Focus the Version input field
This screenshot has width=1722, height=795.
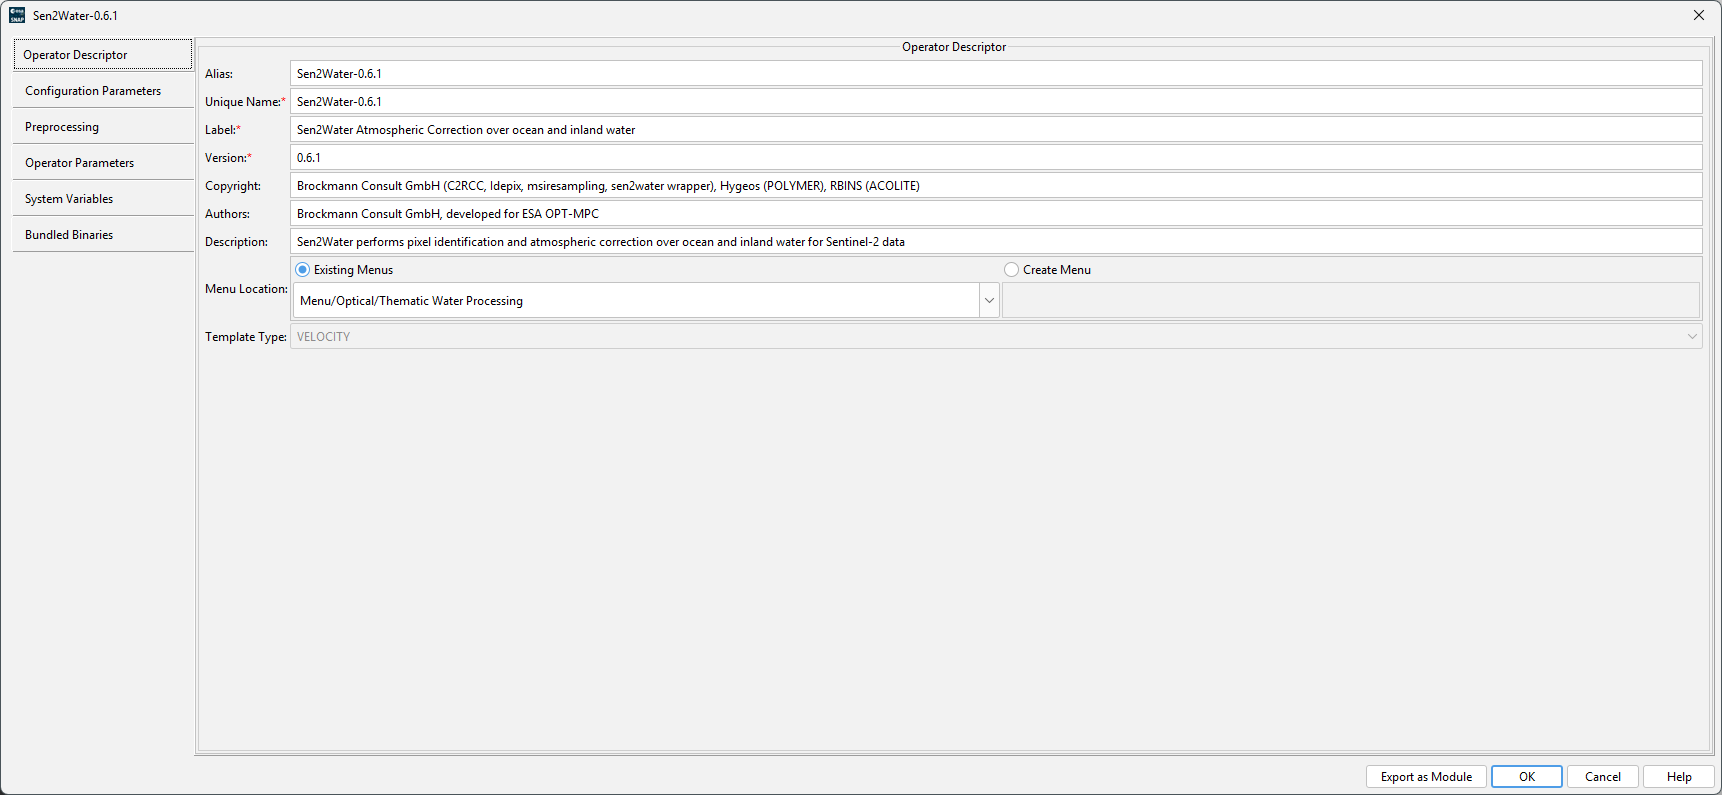tap(995, 158)
